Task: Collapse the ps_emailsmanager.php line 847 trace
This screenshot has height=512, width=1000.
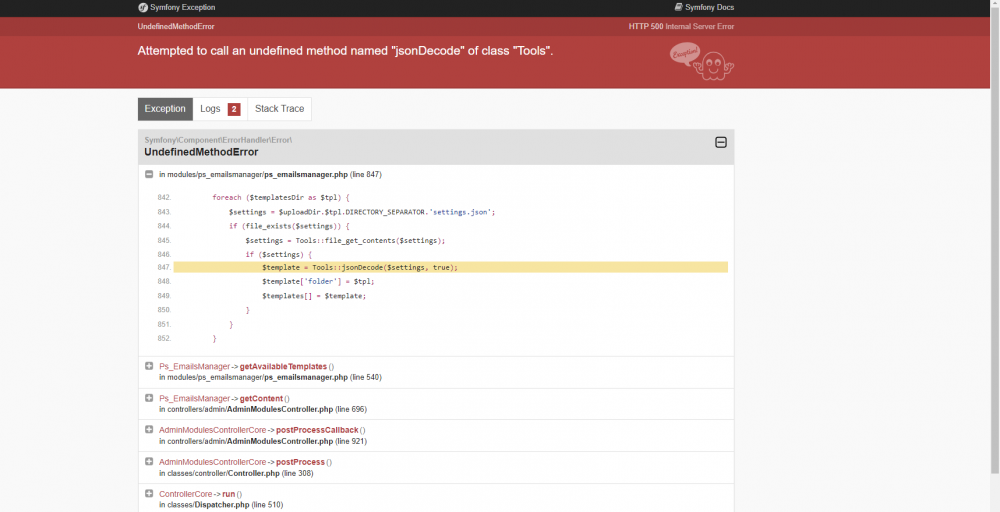Action: click(x=149, y=174)
